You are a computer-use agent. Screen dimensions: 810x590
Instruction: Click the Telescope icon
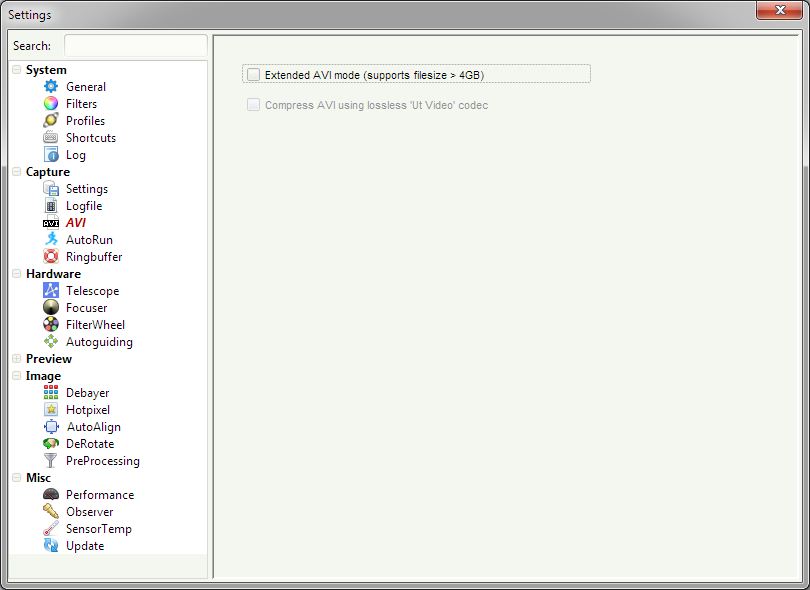pyautogui.click(x=51, y=290)
